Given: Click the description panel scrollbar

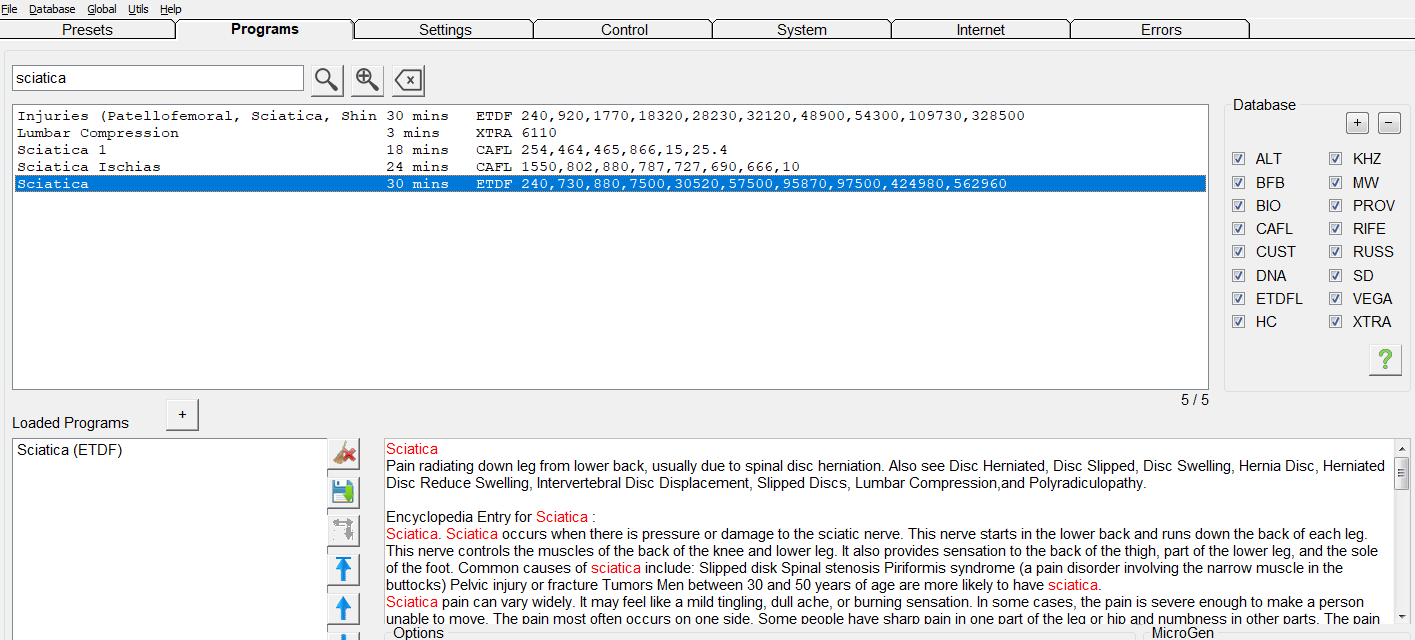Looking at the screenshot, I should (x=1402, y=530).
